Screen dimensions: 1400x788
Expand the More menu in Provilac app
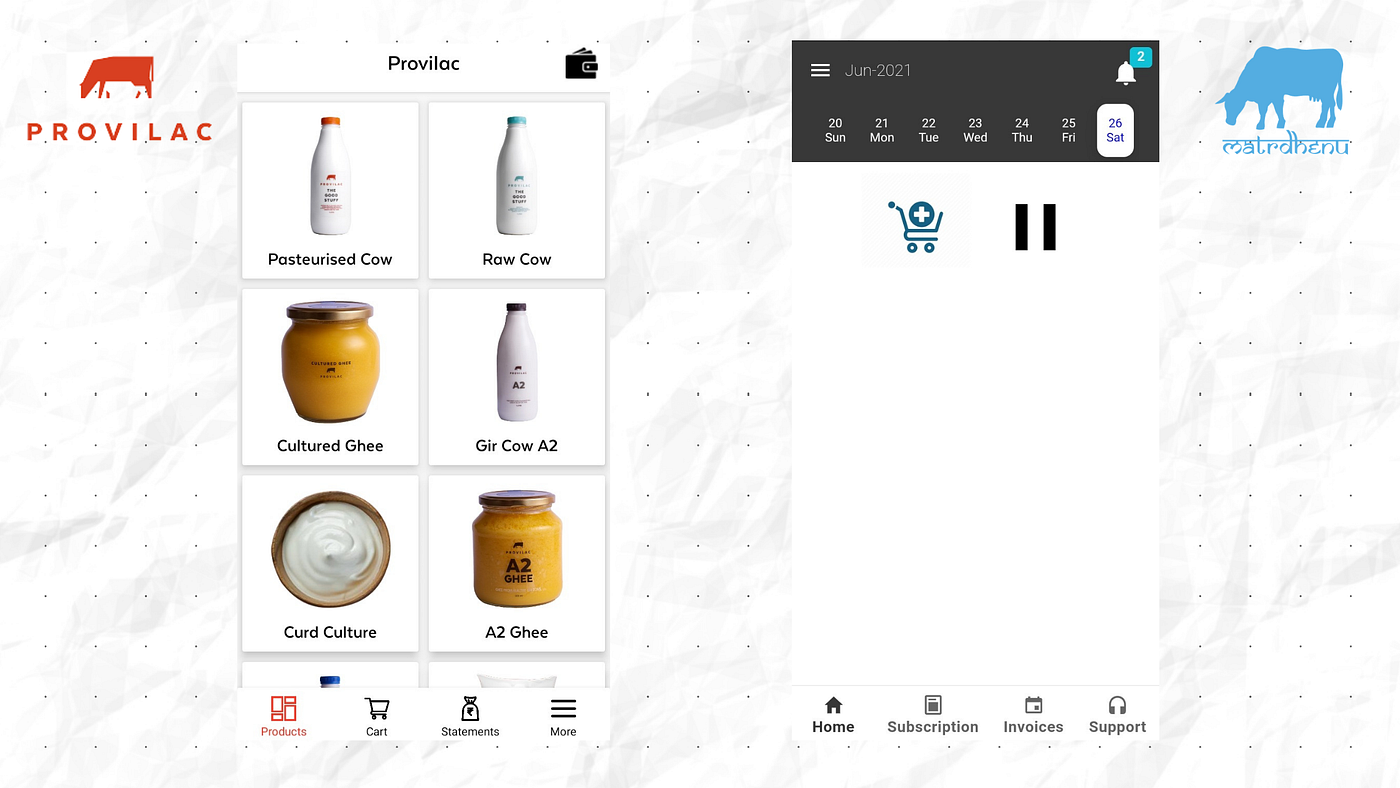pyautogui.click(x=563, y=714)
